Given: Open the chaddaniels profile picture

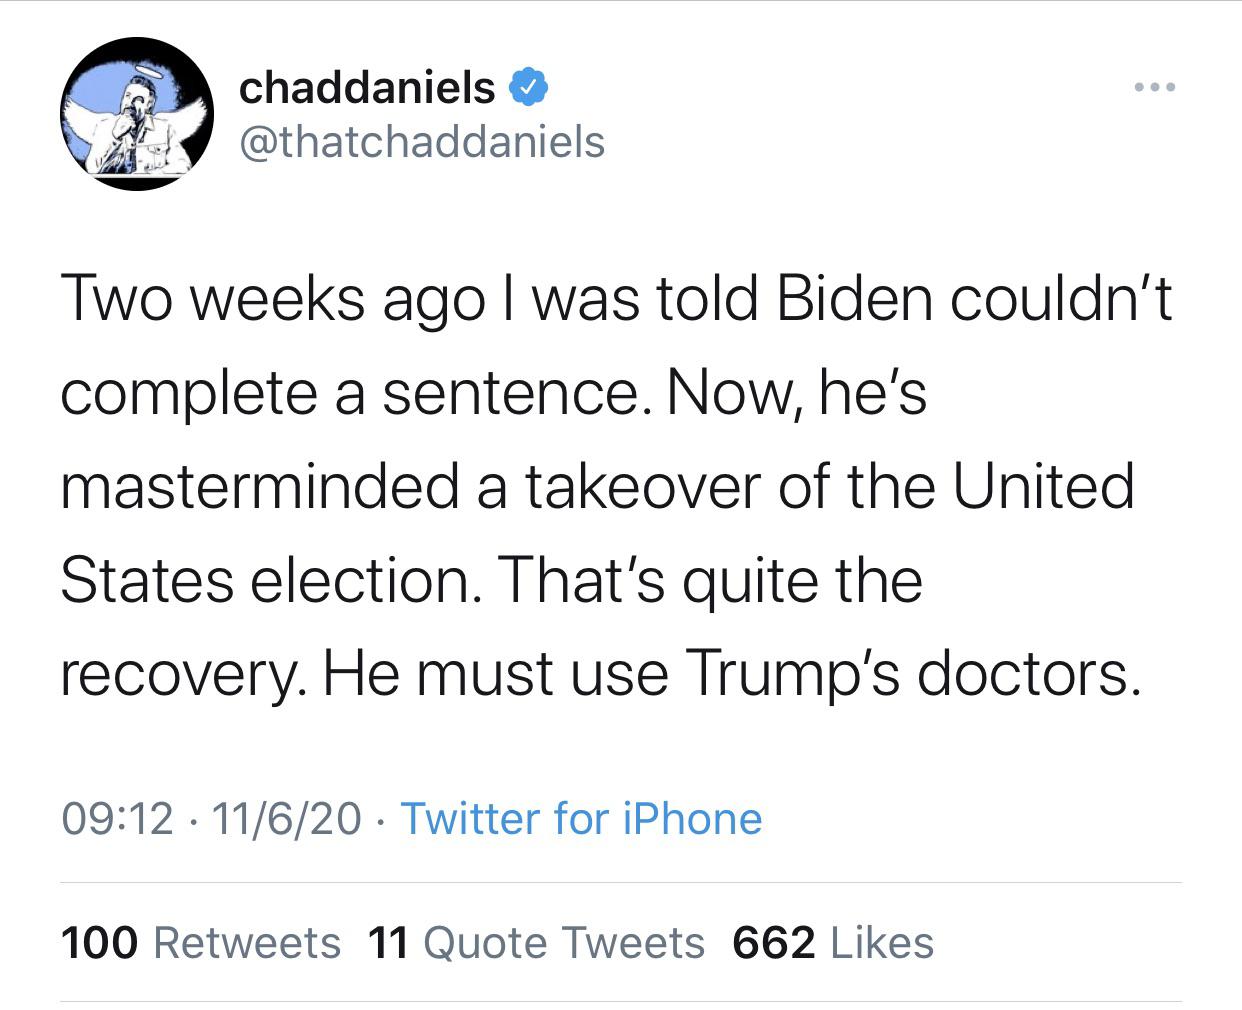Looking at the screenshot, I should [x=137, y=113].
